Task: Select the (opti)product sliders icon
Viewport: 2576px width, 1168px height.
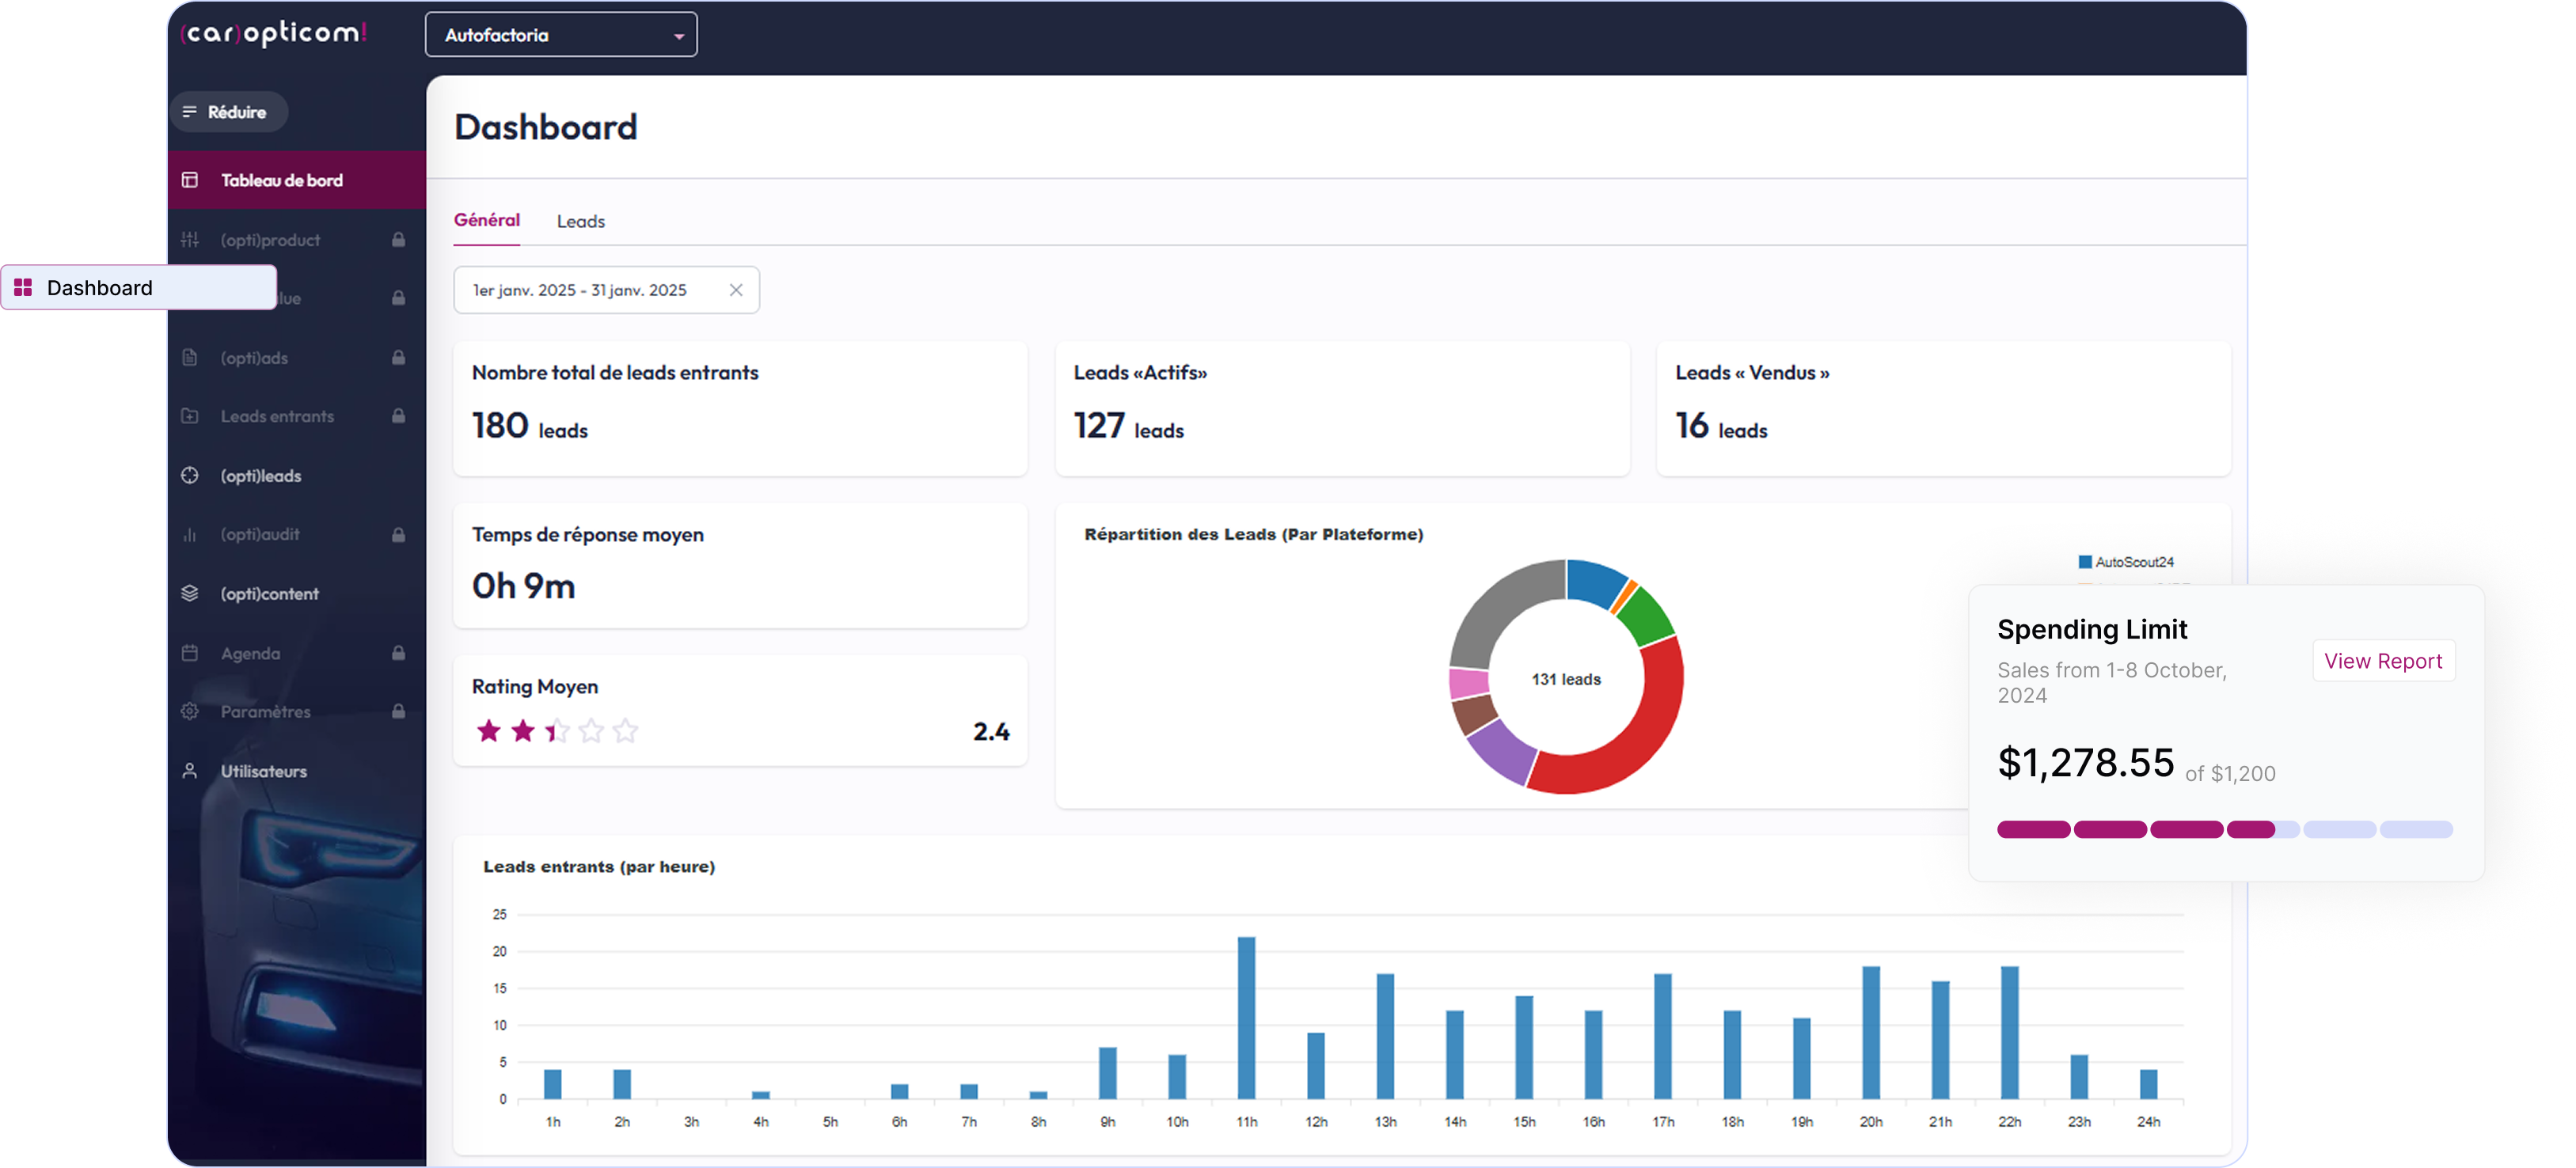Action: coord(190,239)
